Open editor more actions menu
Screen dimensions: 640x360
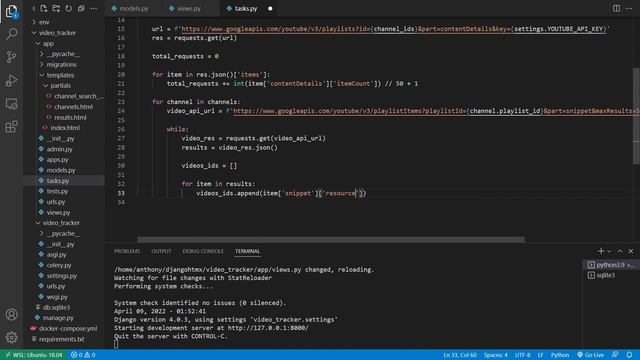click(x=629, y=8)
